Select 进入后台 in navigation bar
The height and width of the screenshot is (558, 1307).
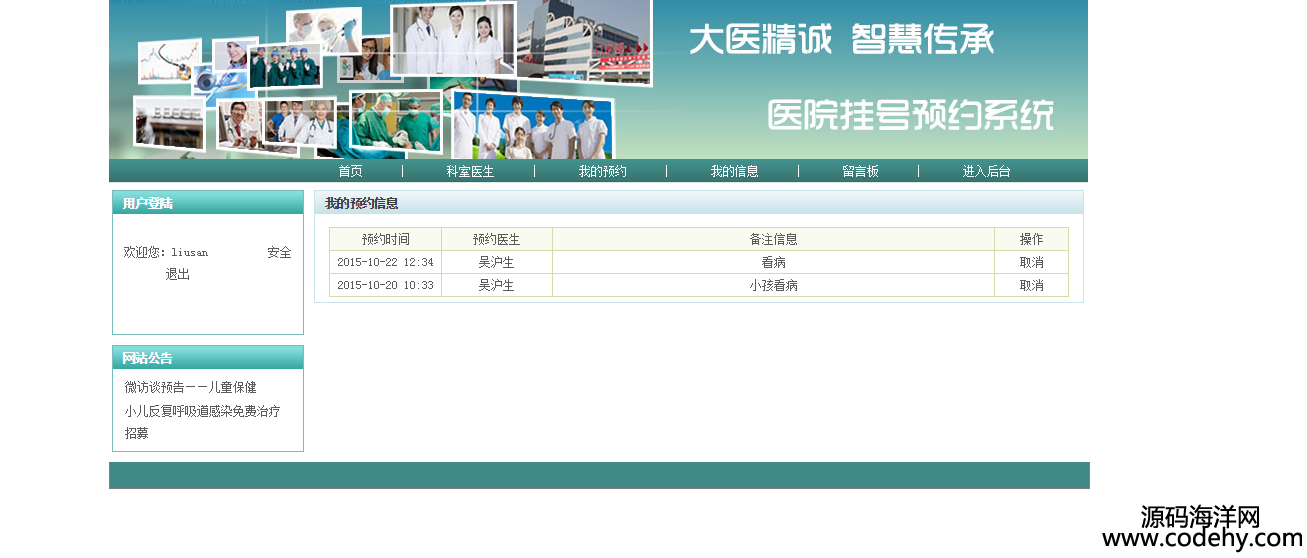986,171
